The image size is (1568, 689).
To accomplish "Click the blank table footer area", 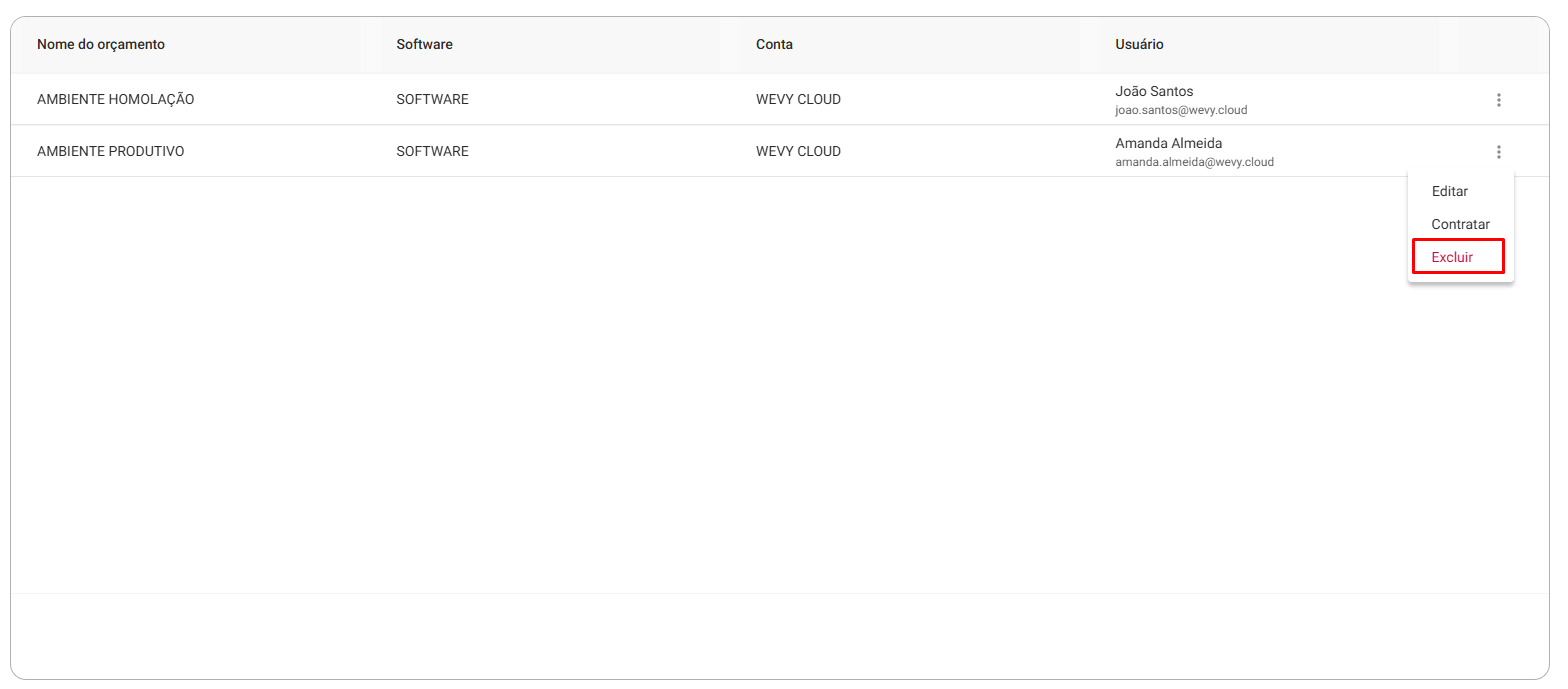I will point(780,636).
